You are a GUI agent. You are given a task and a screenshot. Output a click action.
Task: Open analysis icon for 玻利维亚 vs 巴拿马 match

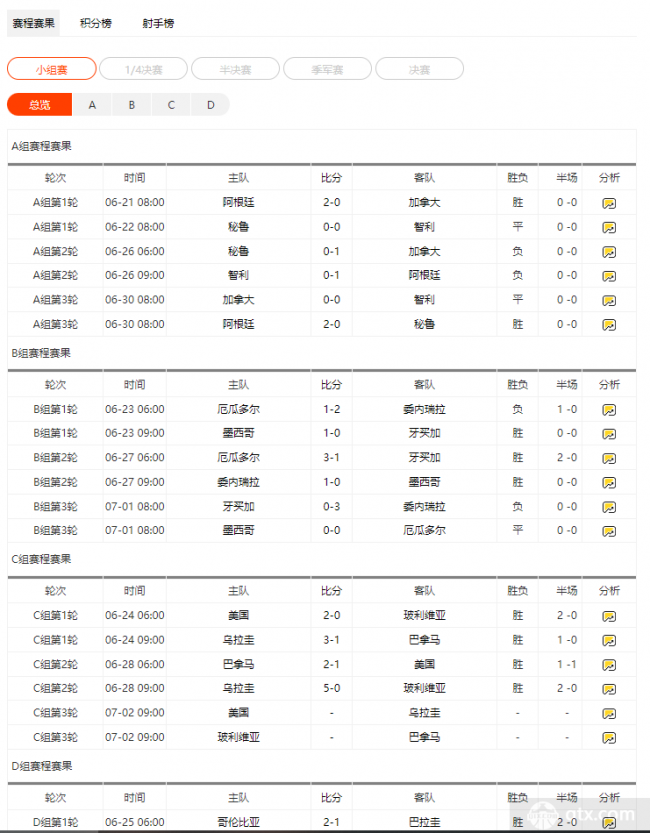pyautogui.click(x=609, y=737)
